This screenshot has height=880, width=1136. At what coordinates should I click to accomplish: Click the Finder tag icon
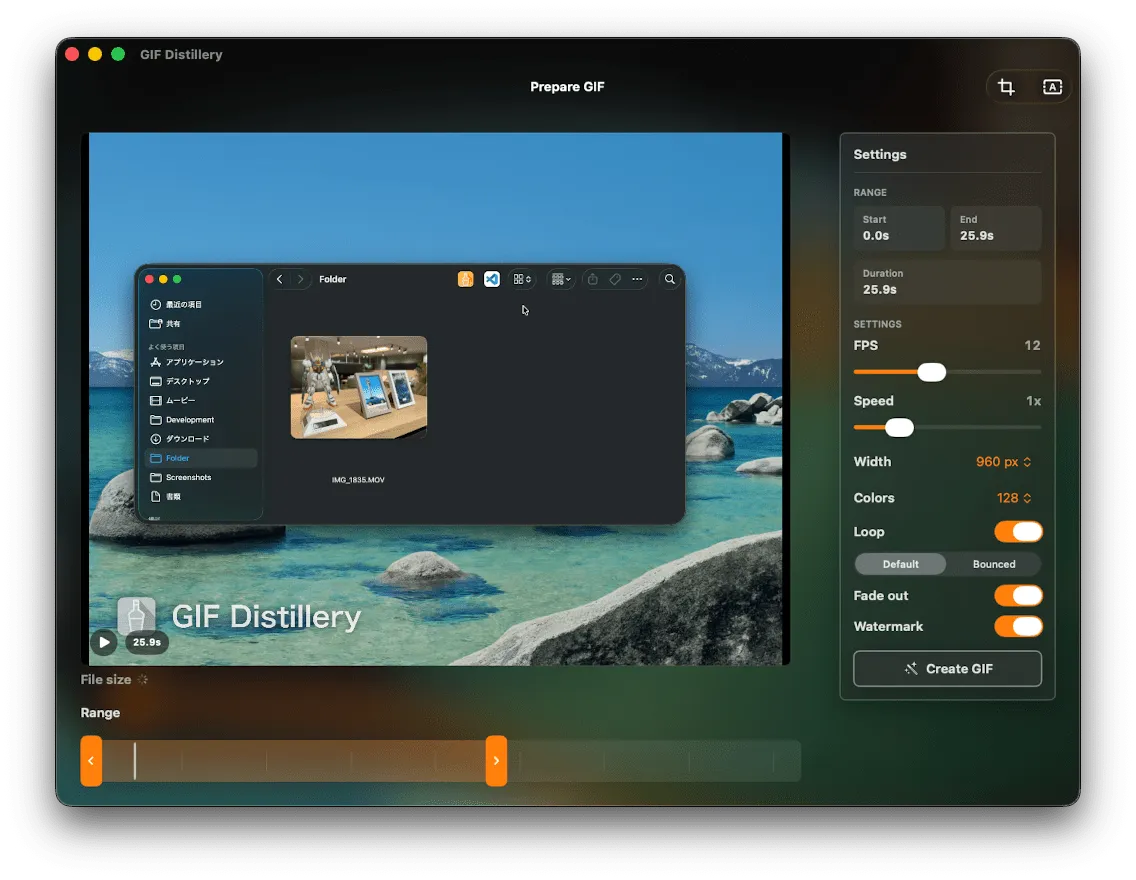(x=615, y=279)
